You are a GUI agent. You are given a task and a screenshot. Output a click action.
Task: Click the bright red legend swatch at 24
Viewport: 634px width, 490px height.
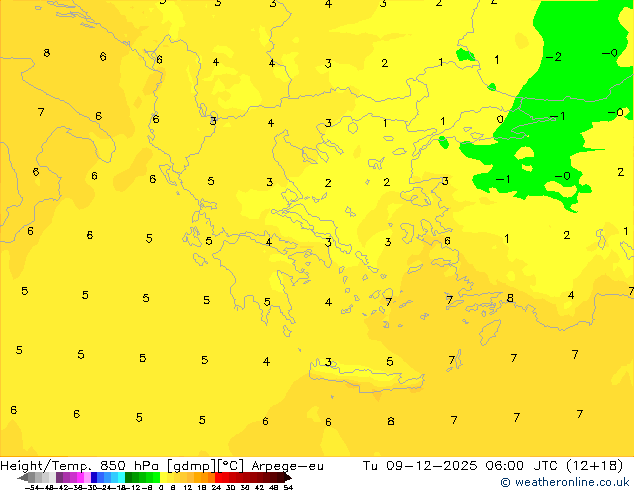click(218, 477)
